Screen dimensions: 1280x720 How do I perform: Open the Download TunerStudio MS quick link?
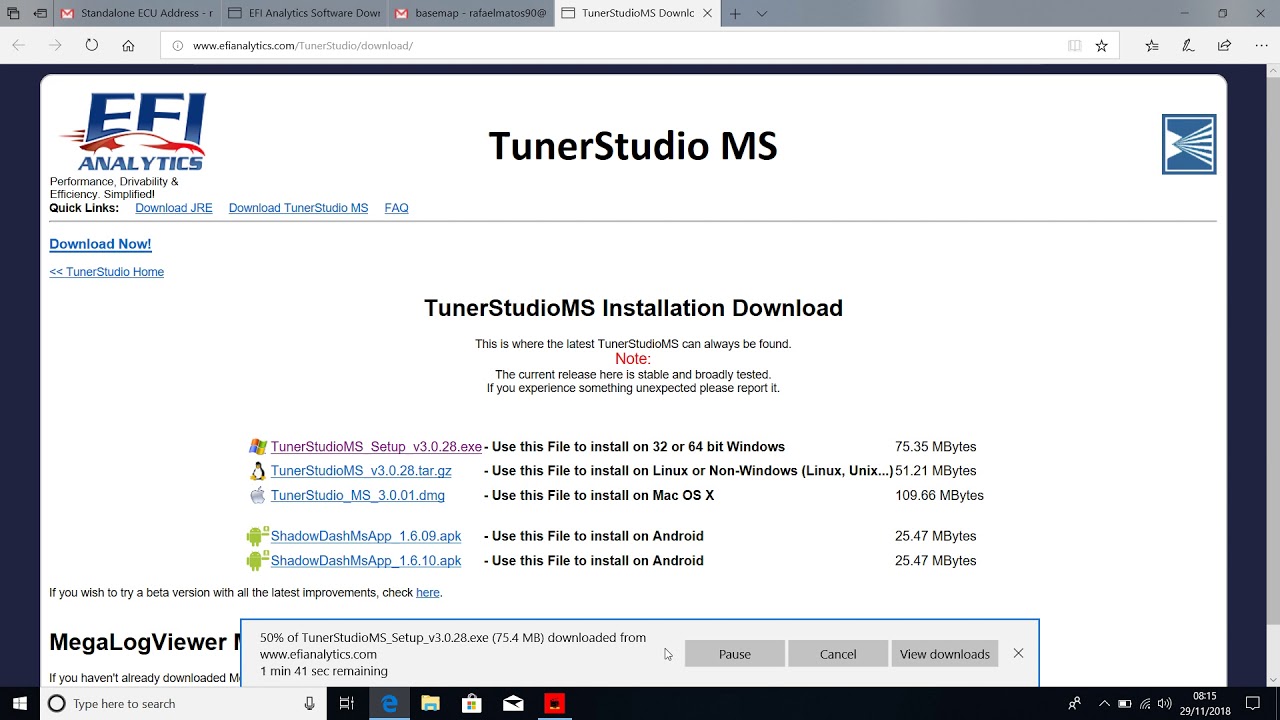click(298, 208)
